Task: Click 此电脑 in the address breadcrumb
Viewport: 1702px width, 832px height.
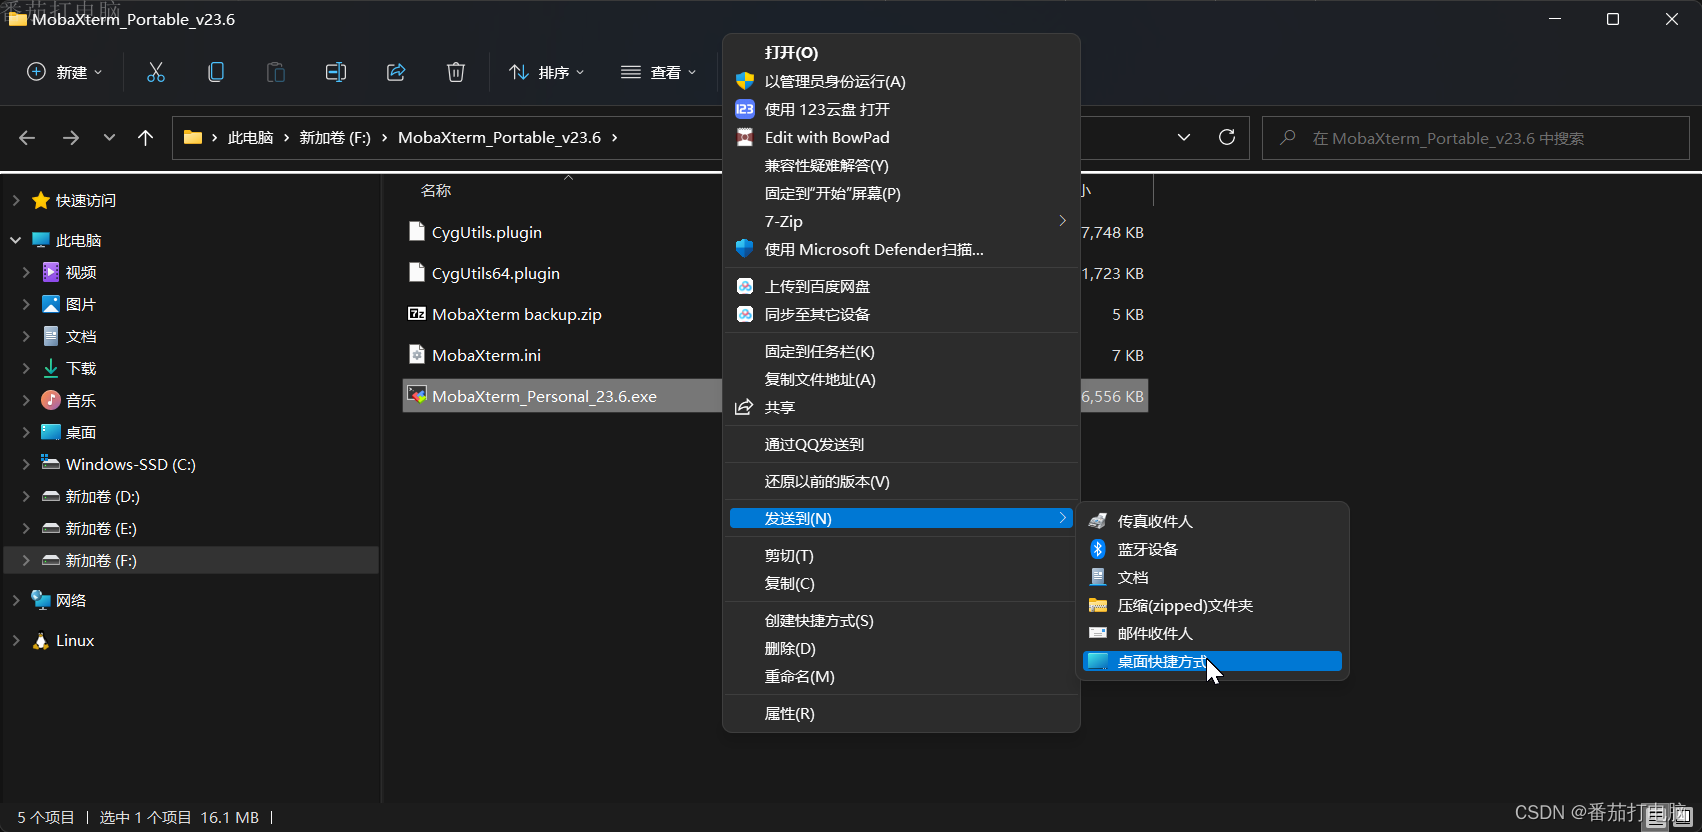Action: (x=250, y=138)
